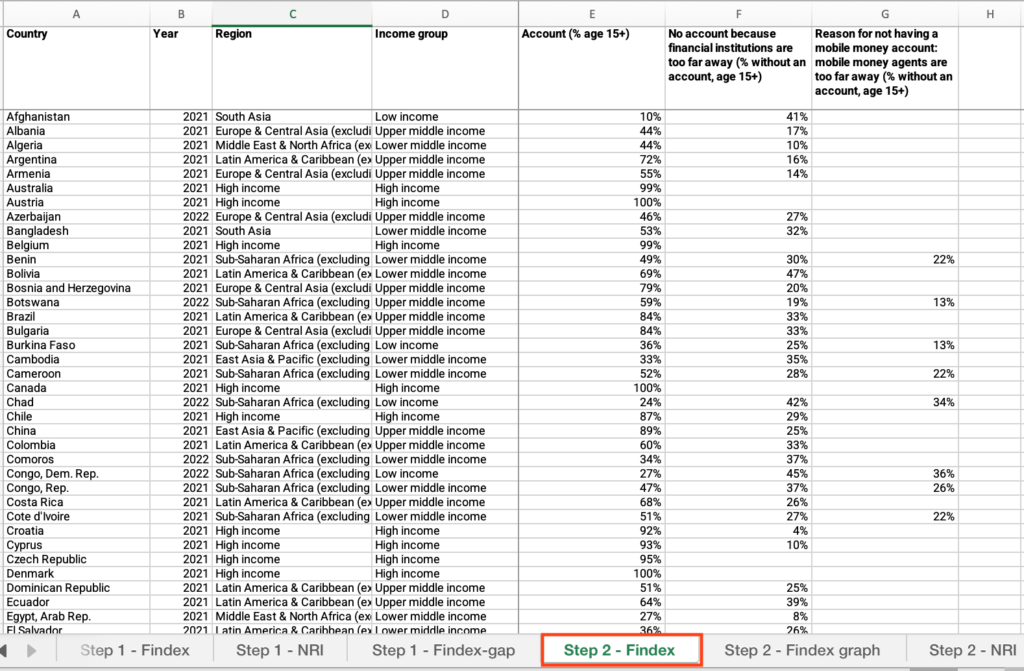Click Croatia's "4%" cell
The width and height of the screenshot is (1024, 671).
[739, 531]
